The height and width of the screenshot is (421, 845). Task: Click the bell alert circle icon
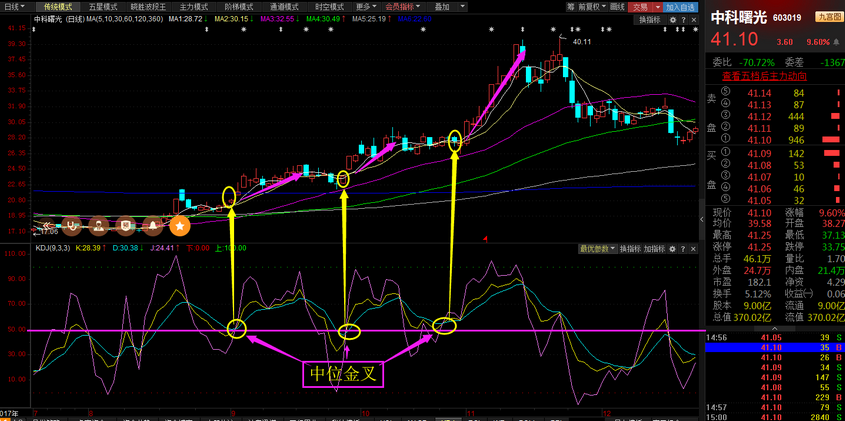151,226
